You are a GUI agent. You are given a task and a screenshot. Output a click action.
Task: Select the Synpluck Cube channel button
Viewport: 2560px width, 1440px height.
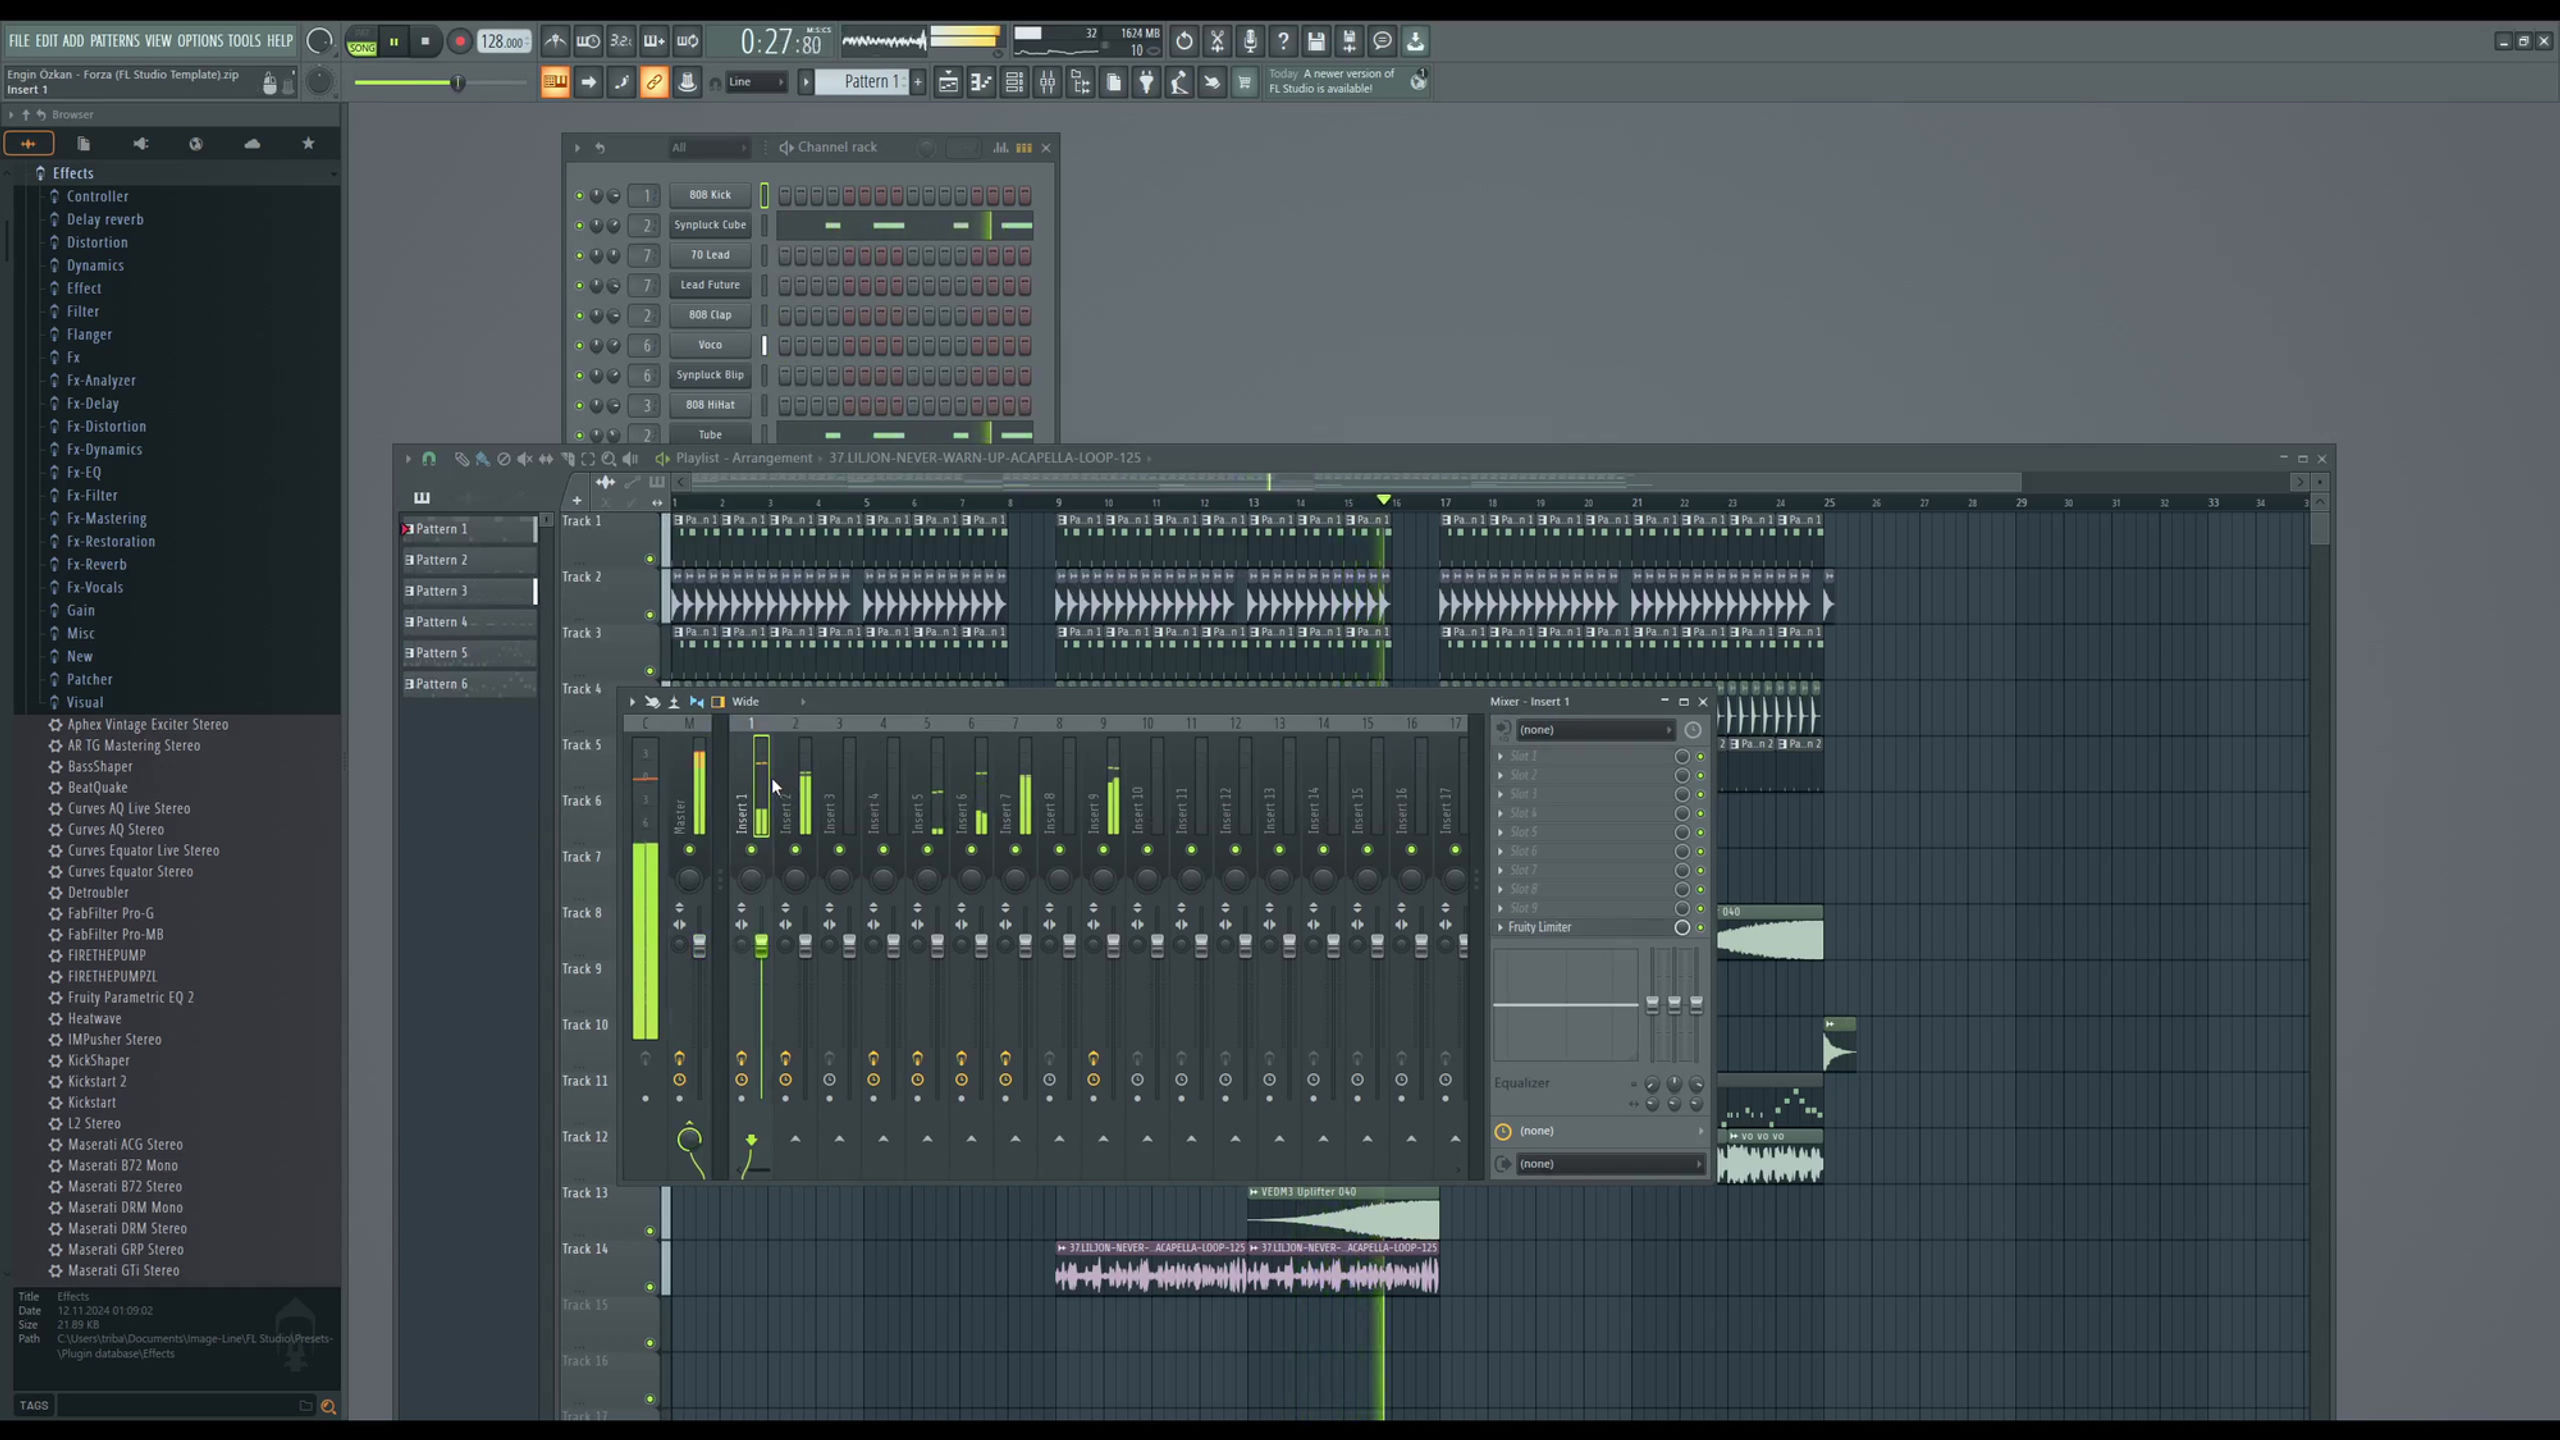(710, 225)
